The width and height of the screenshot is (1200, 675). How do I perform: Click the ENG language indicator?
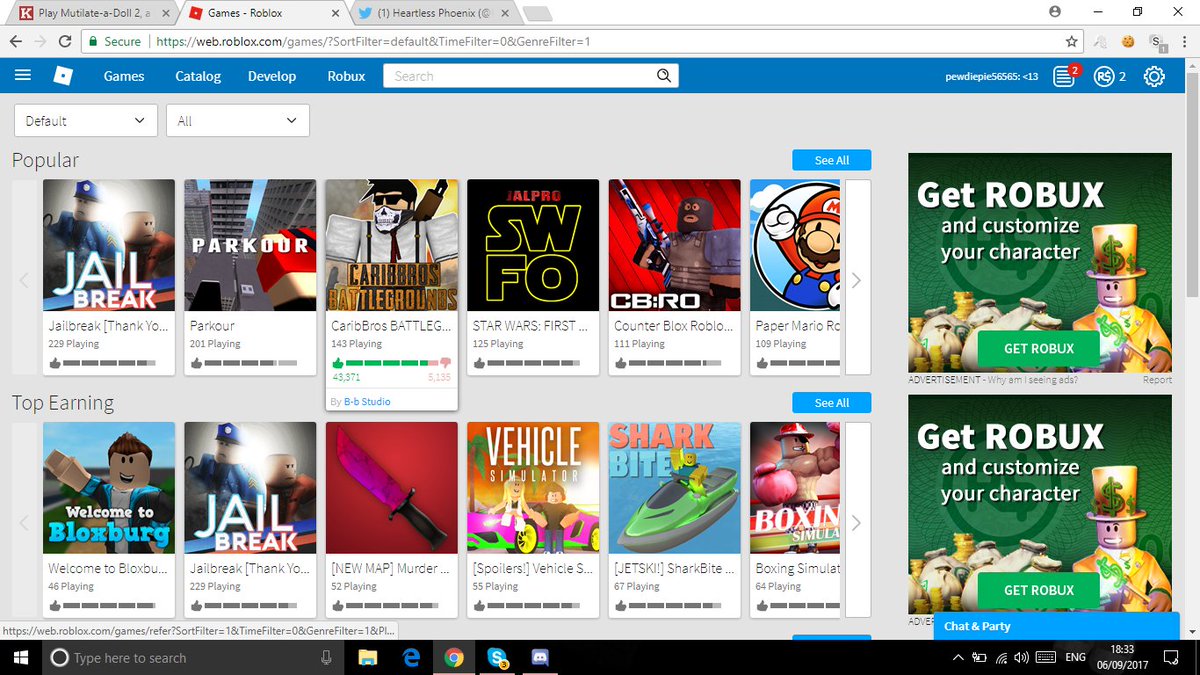tap(1075, 657)
